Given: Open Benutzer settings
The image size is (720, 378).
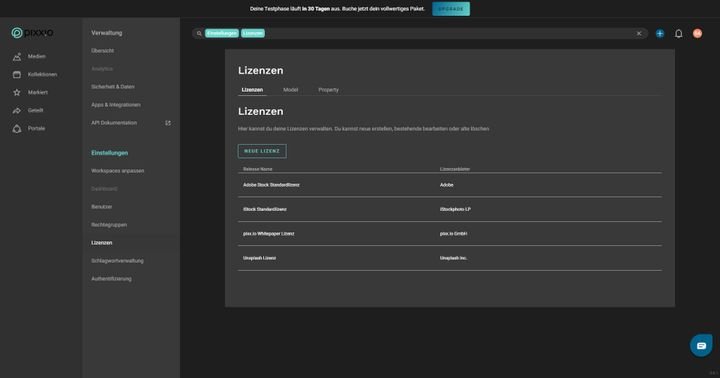Looking at the screenshot, I should coord(101,207).
